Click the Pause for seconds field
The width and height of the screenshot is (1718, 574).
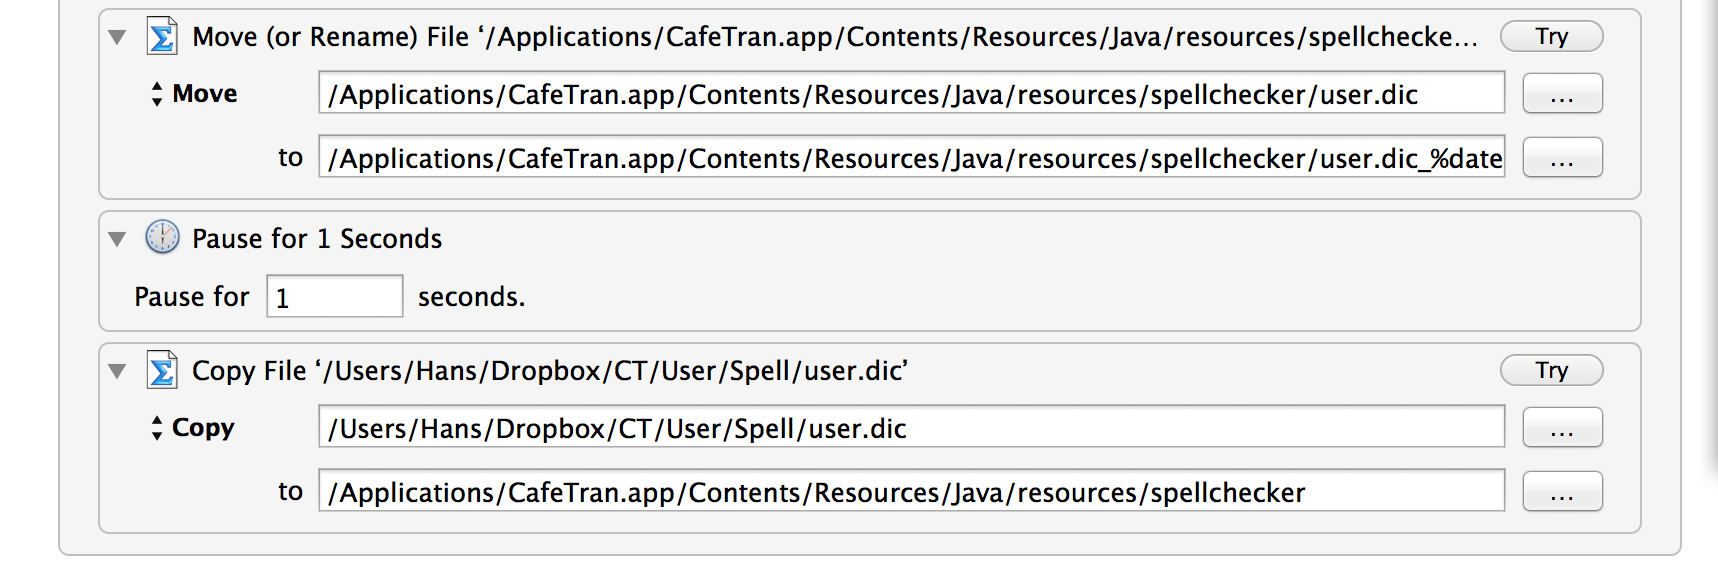click(334, 297)
